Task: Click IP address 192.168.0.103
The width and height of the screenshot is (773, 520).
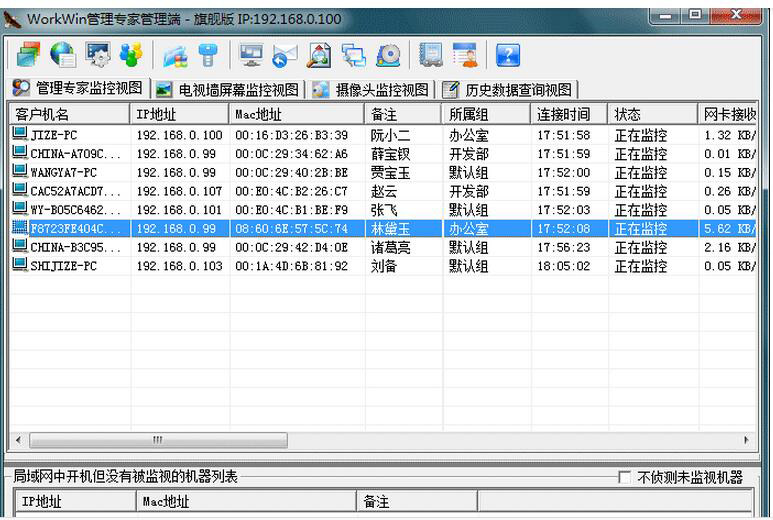Action: 179,266
